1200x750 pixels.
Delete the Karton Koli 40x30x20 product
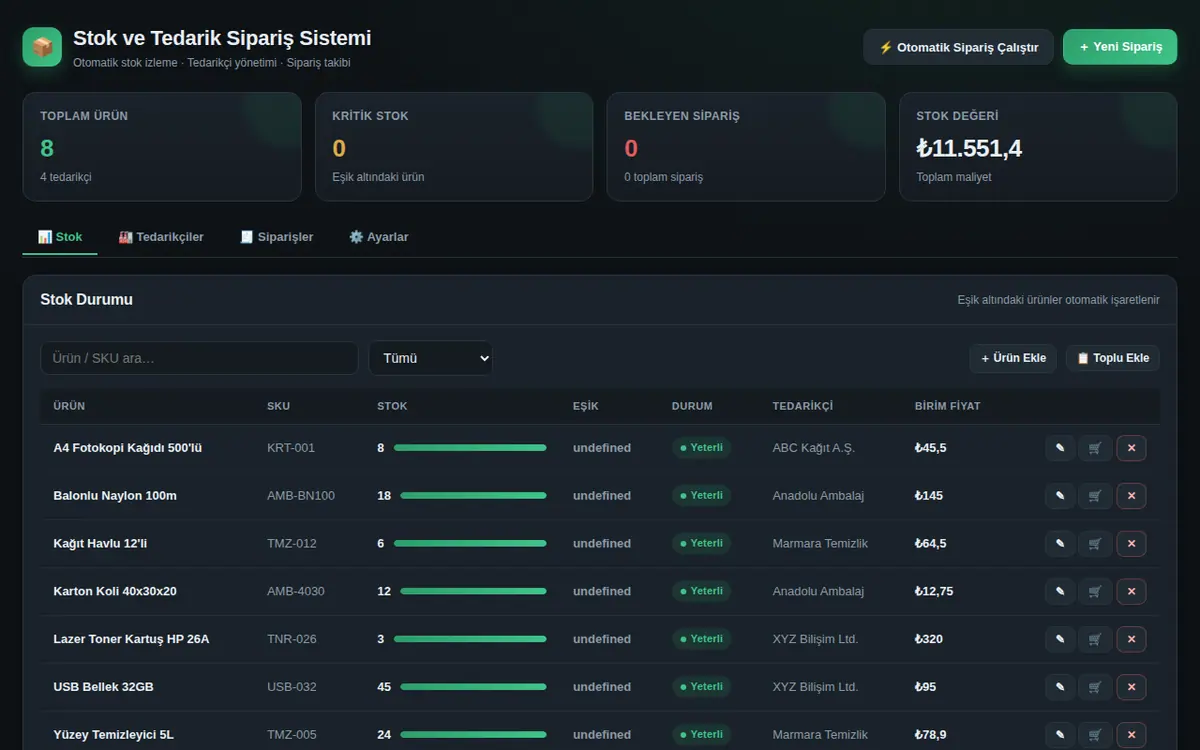pos(1131,592)
